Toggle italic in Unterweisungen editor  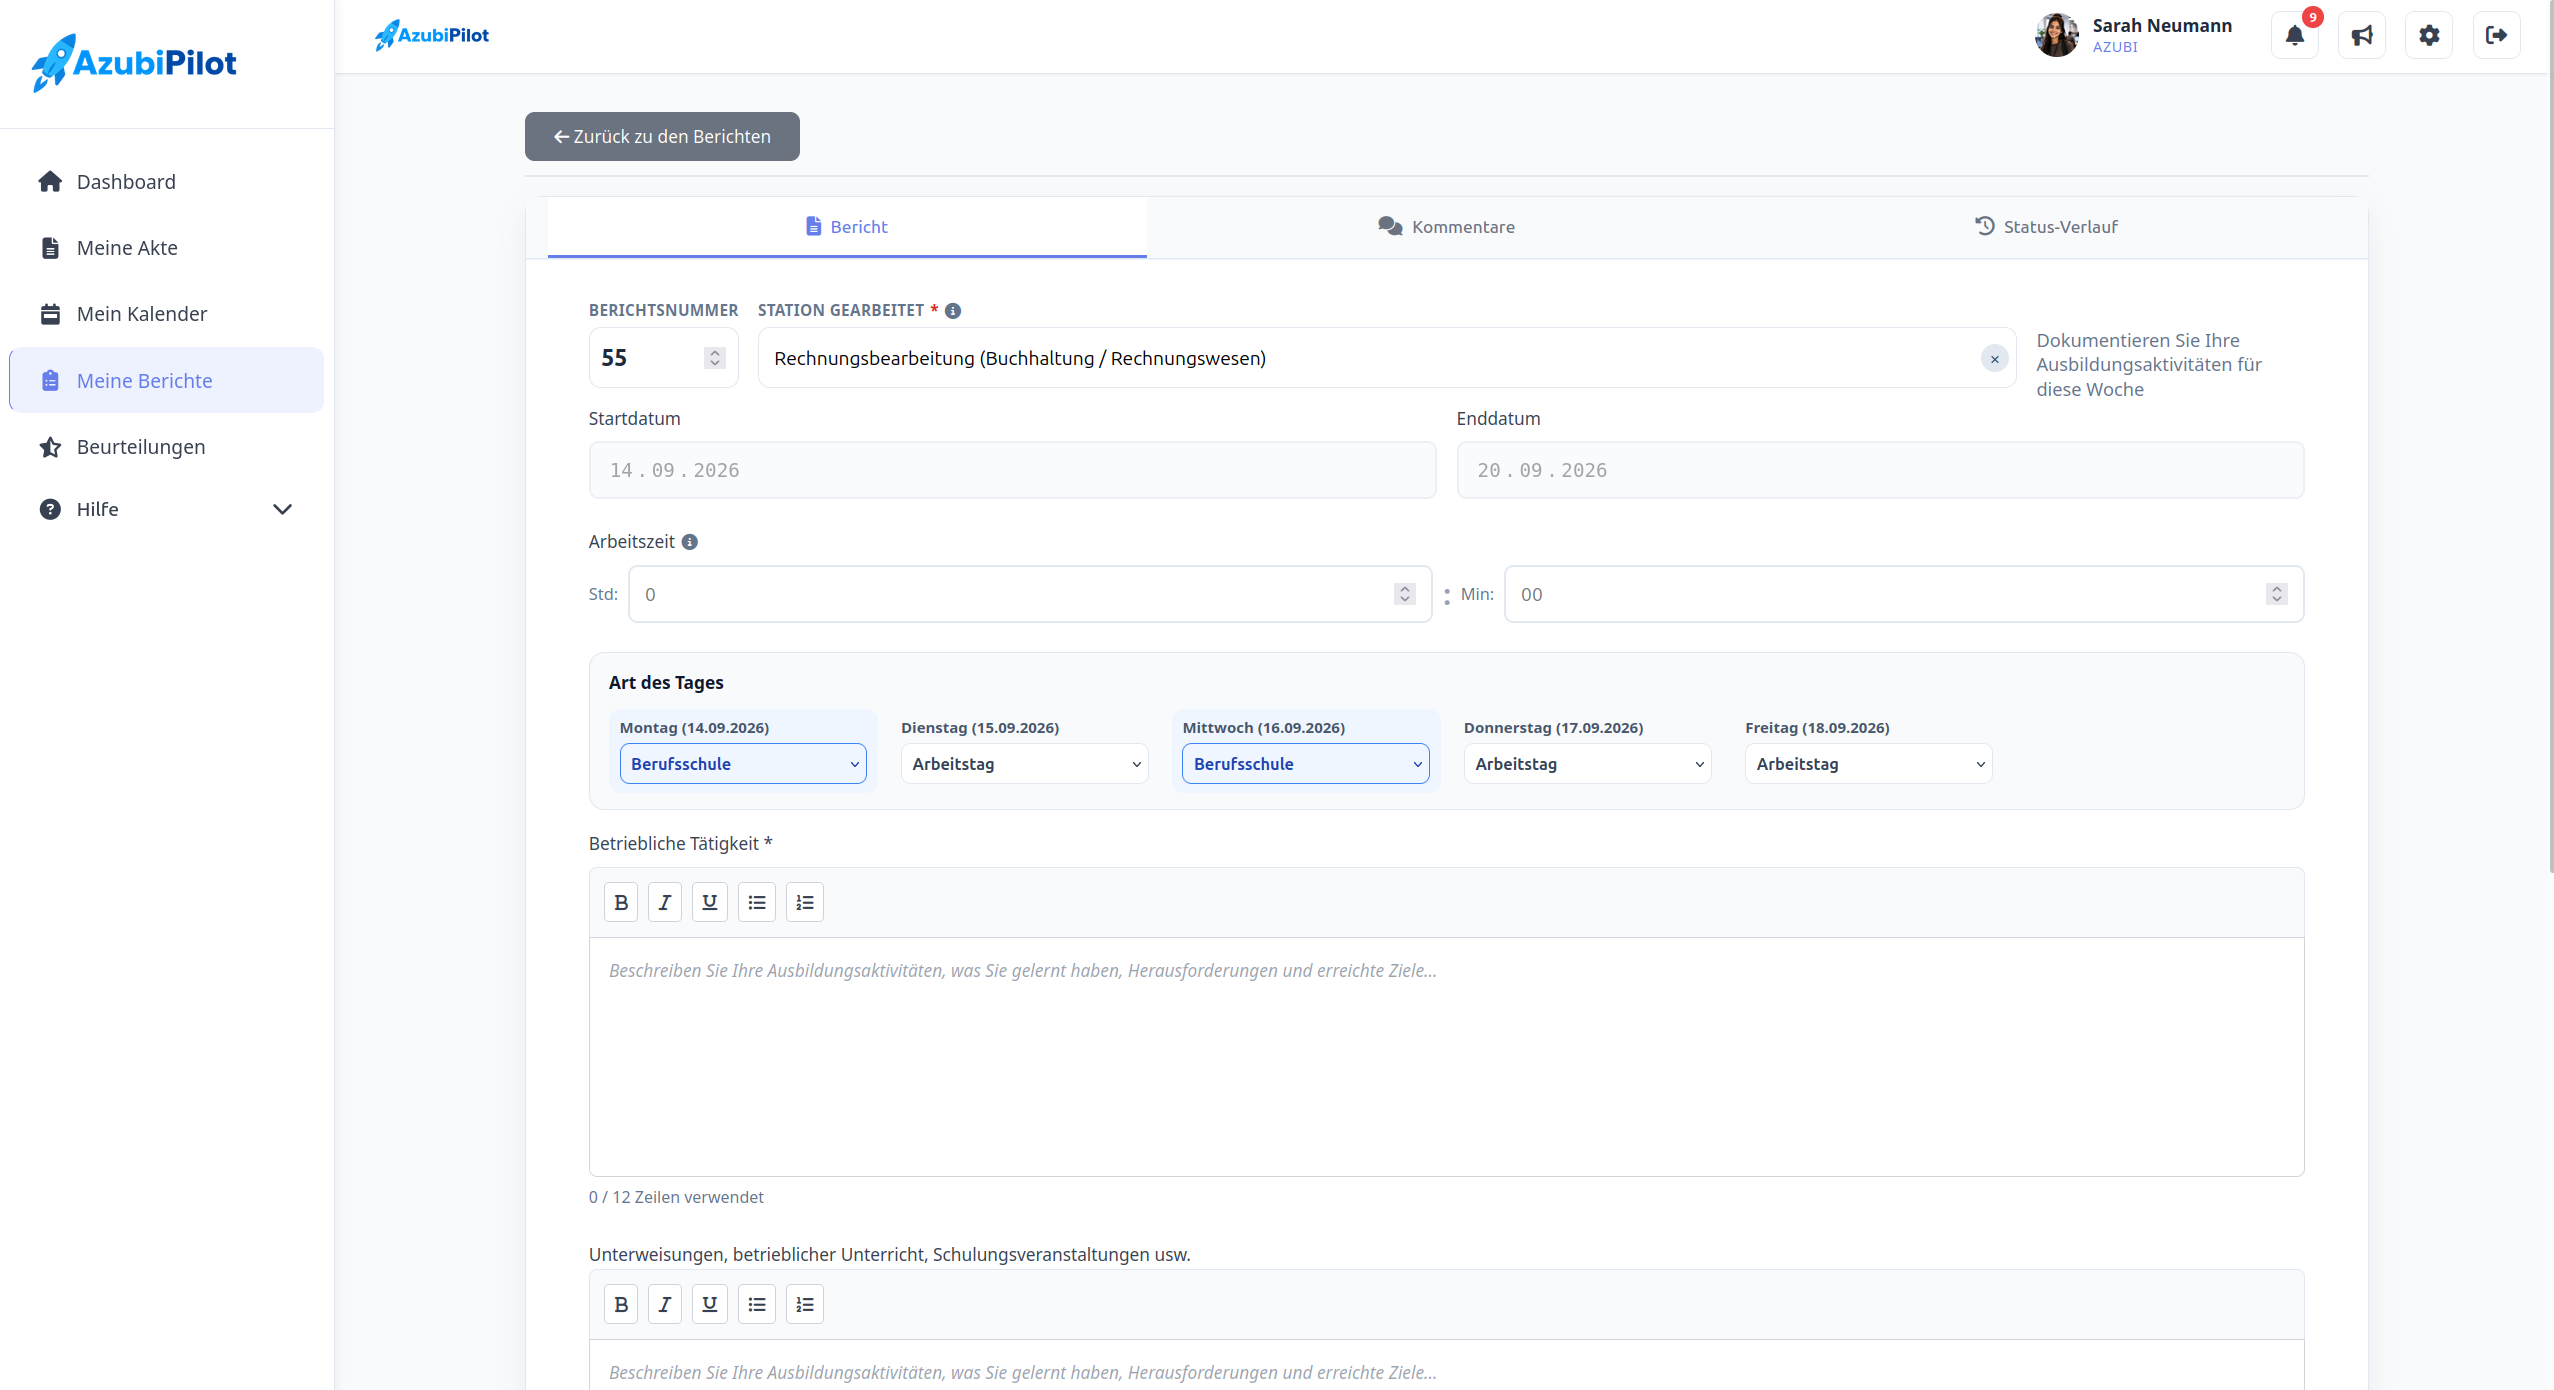(x=665, y=1304)
